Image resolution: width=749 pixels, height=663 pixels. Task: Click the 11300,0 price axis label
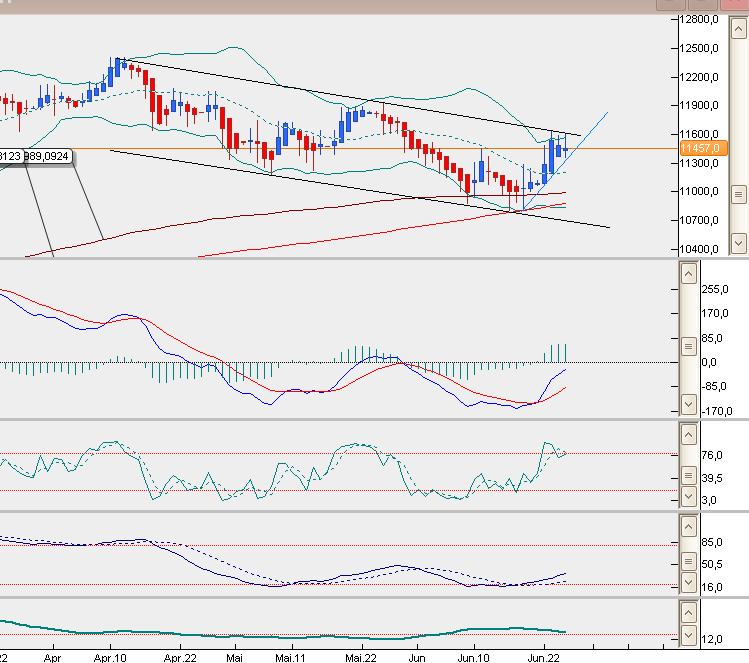(699, 163)
